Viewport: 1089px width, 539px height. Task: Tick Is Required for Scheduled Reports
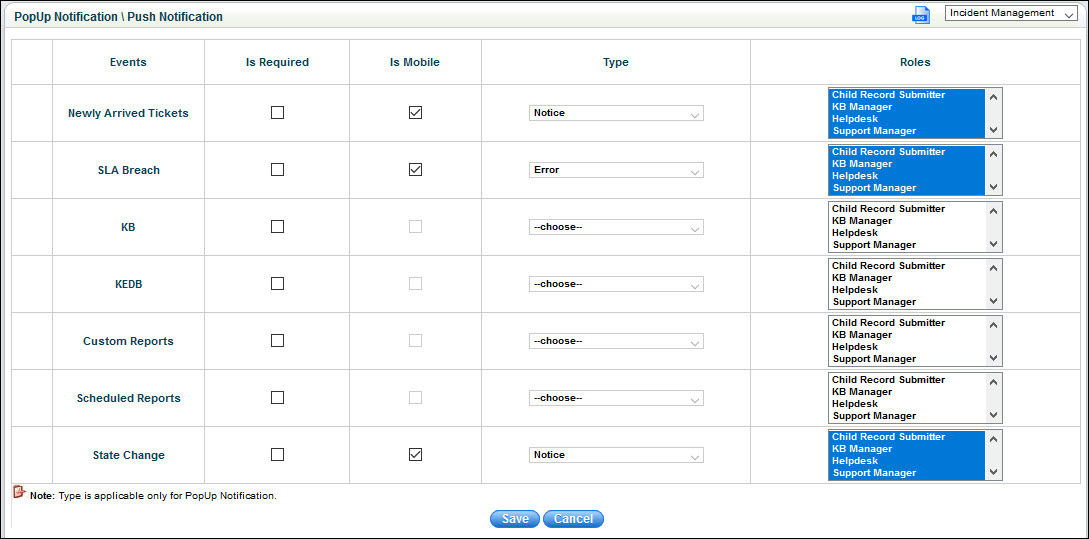coord(277,397)
